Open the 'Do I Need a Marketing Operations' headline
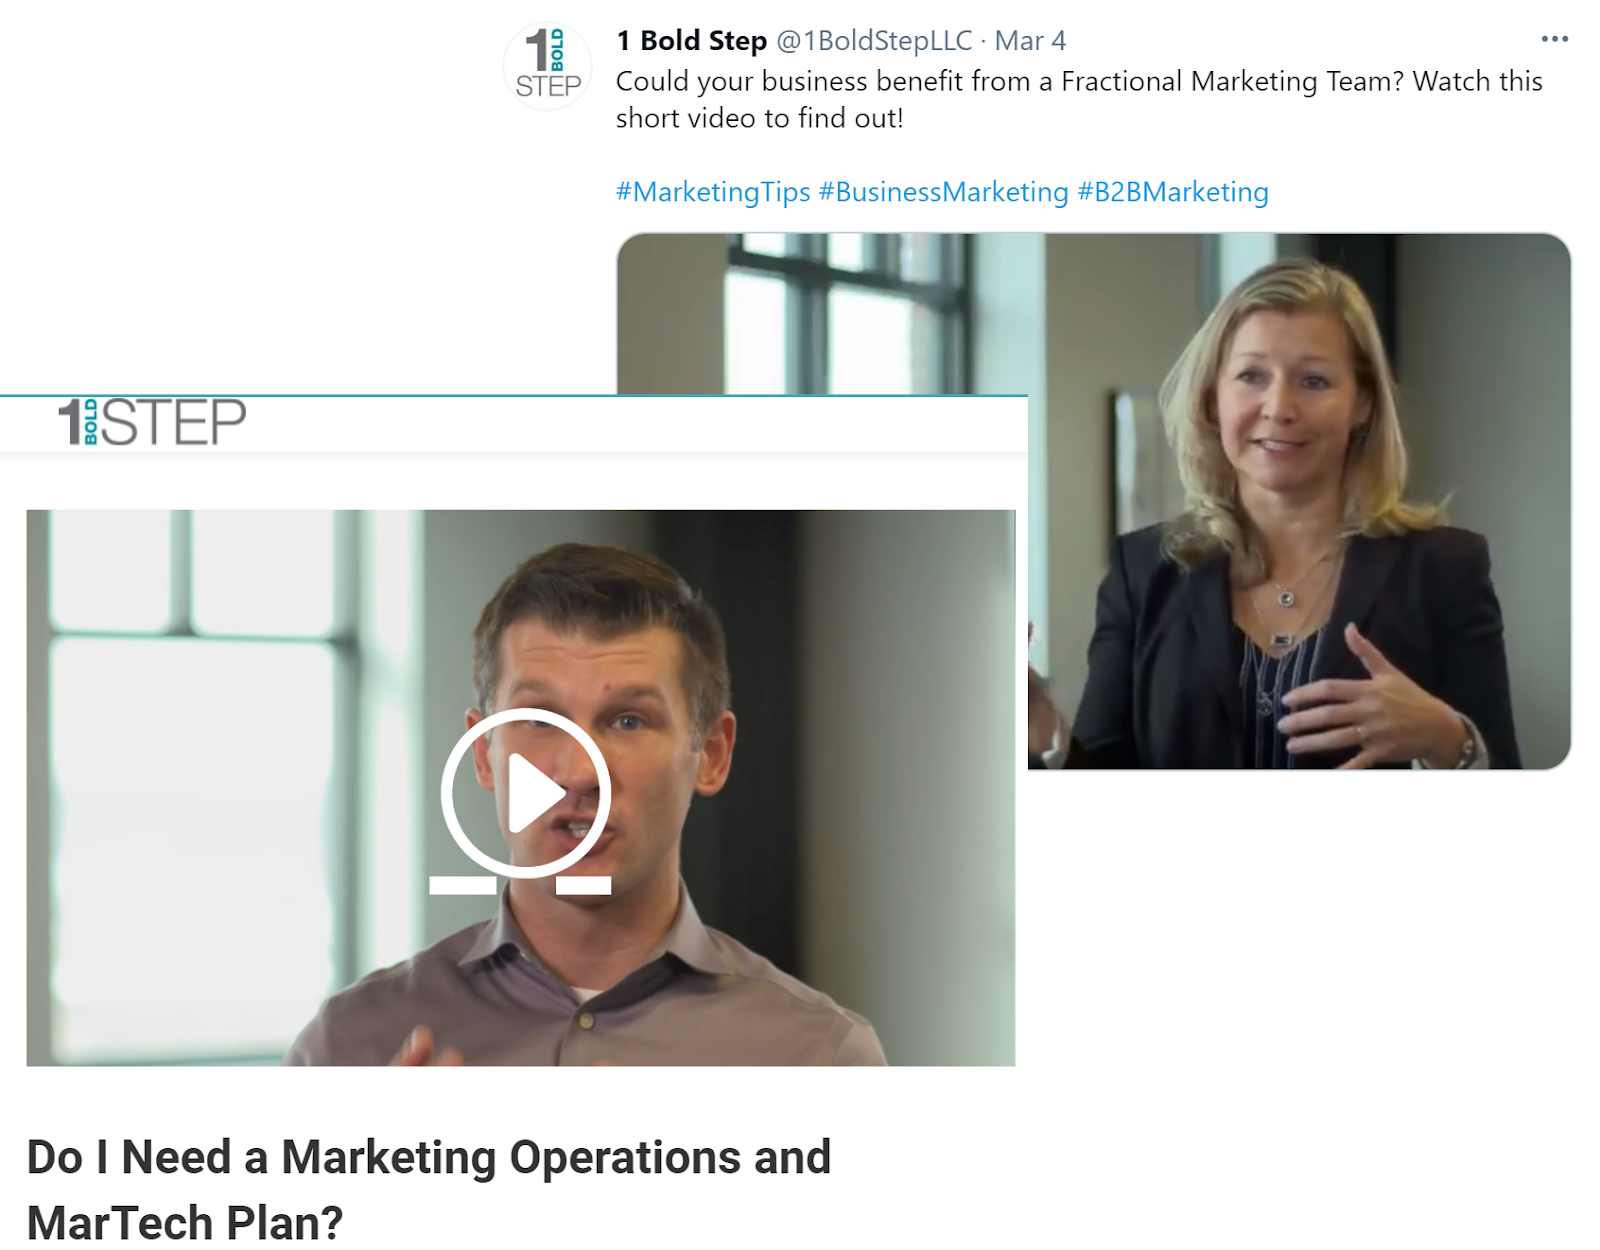 point(429,1158)
